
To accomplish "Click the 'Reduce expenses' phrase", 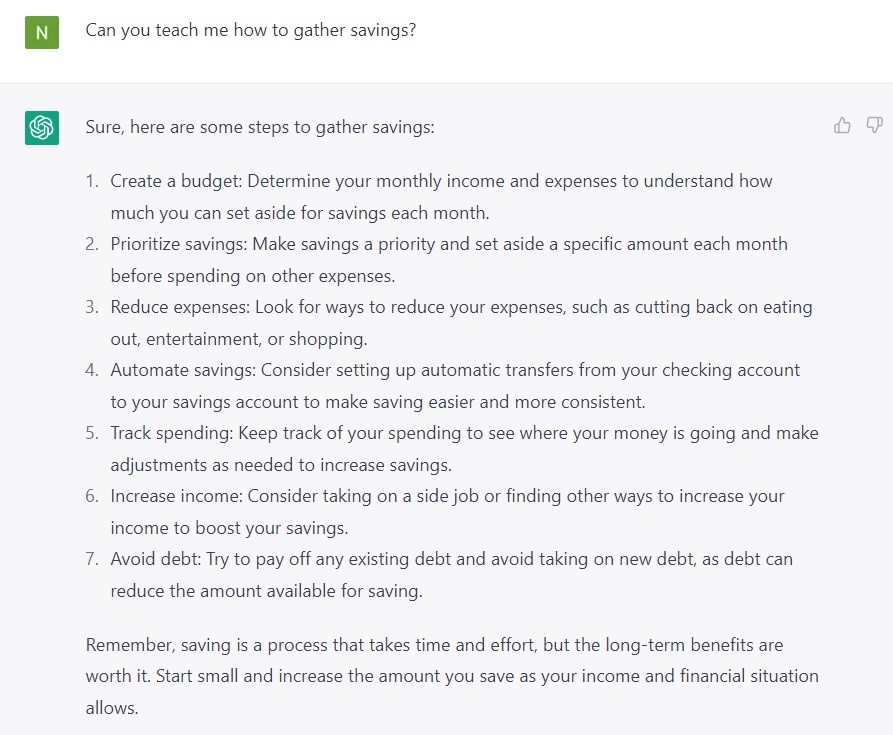I will pos(180,307).
